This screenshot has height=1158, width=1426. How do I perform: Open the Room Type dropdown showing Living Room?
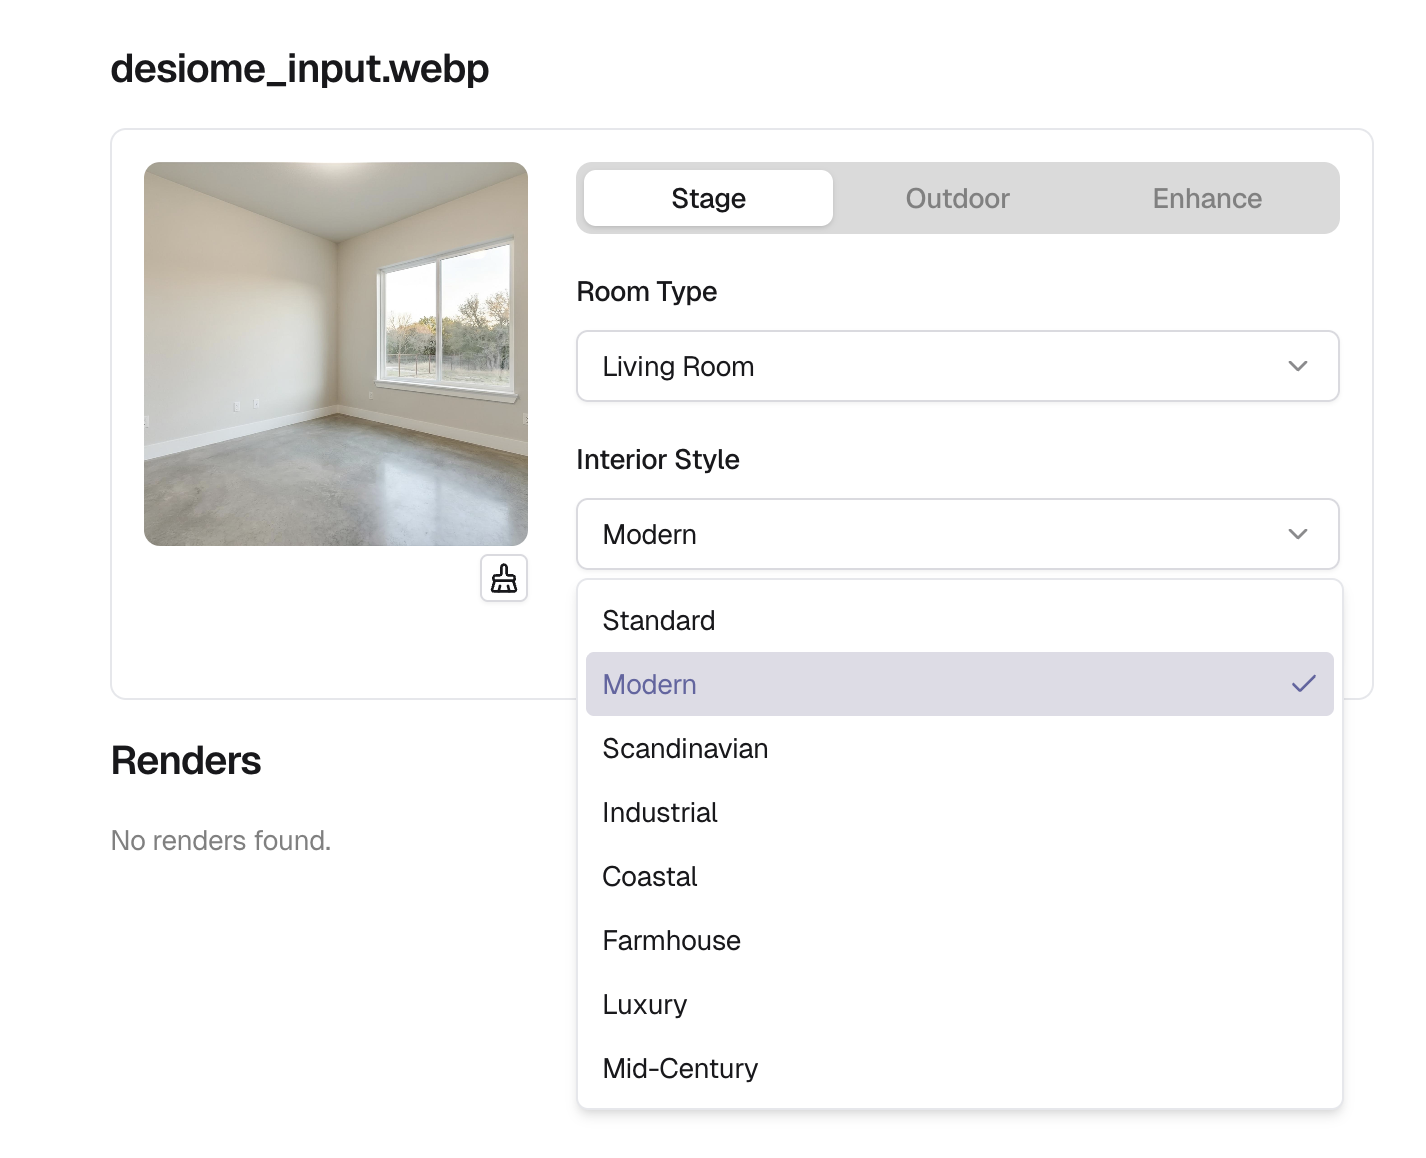(x=940, y=366)
